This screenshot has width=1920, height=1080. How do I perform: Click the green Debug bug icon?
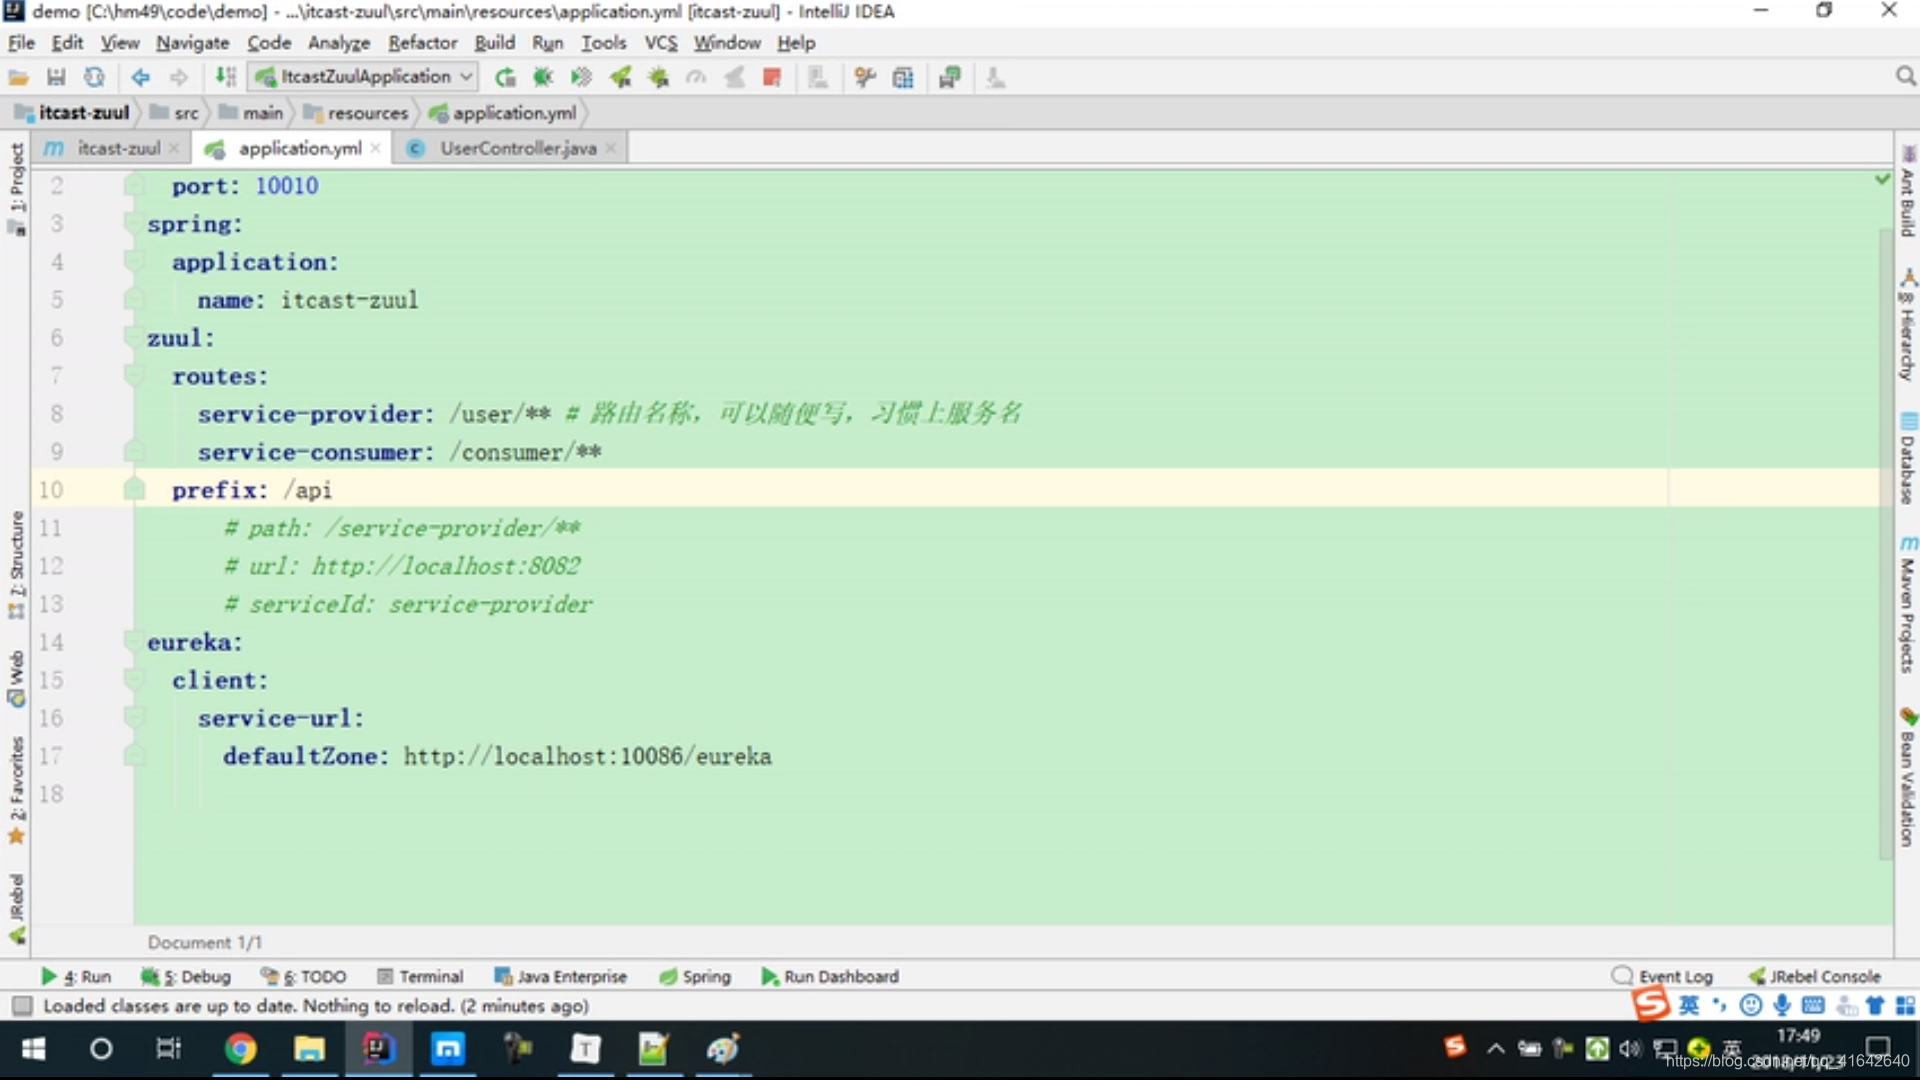(x=543, y=77)
